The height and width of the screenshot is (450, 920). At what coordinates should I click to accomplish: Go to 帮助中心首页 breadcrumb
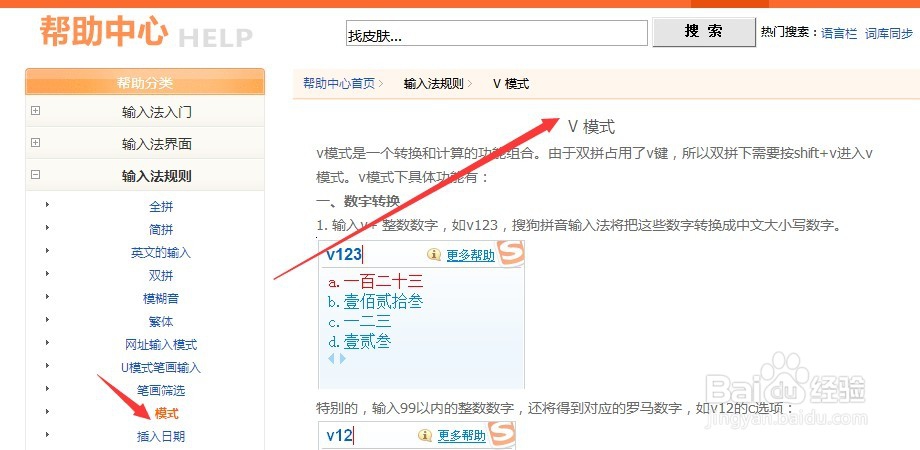339,83
